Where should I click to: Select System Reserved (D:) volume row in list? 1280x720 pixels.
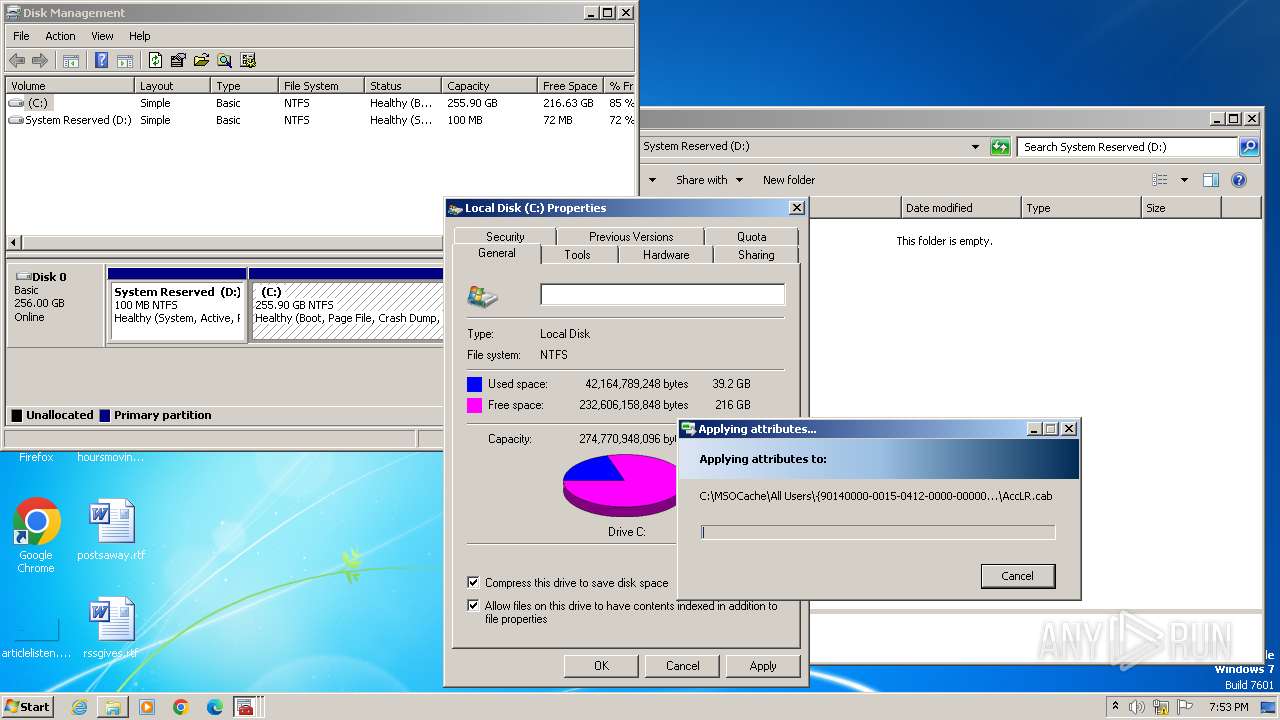pyautogui.click(x=320, y=120)
